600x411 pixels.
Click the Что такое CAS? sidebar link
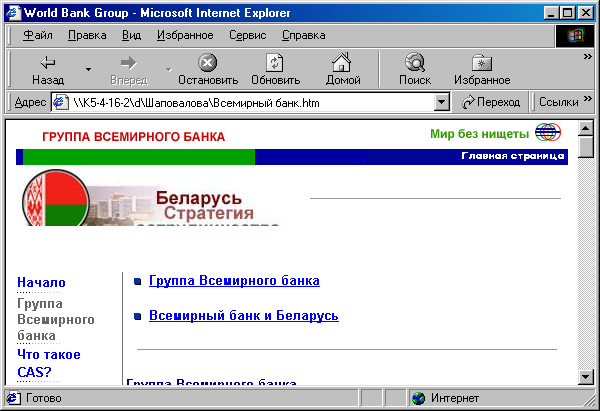tap(49, 363)
